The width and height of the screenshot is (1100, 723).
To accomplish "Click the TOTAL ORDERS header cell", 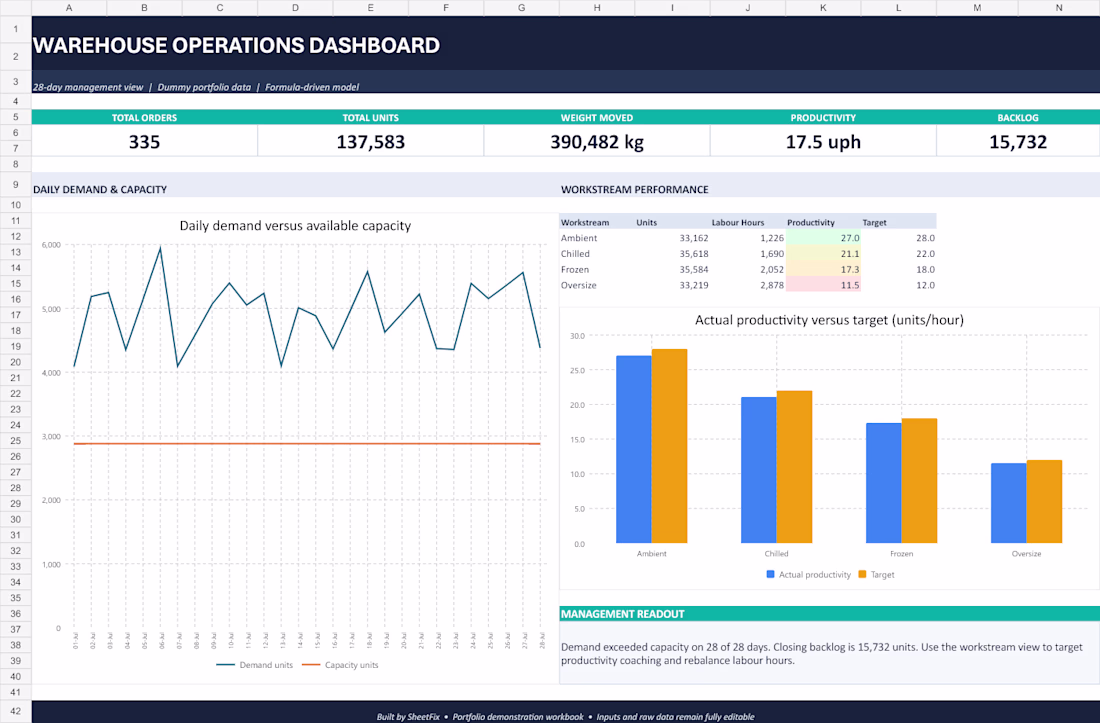I will [x=145, y=118].
